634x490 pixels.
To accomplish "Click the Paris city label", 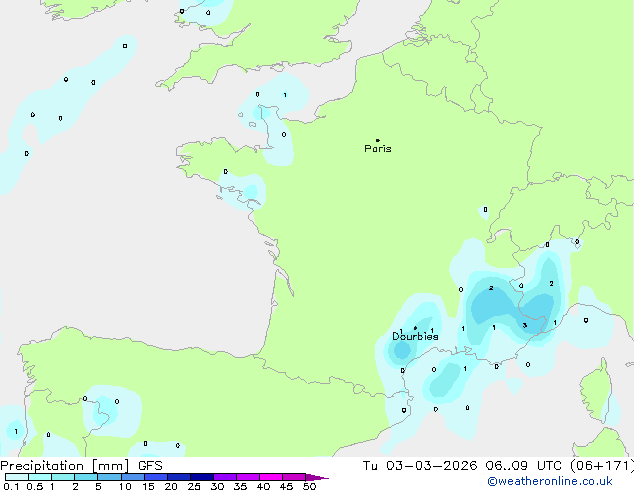I will (x=378, y=149).
